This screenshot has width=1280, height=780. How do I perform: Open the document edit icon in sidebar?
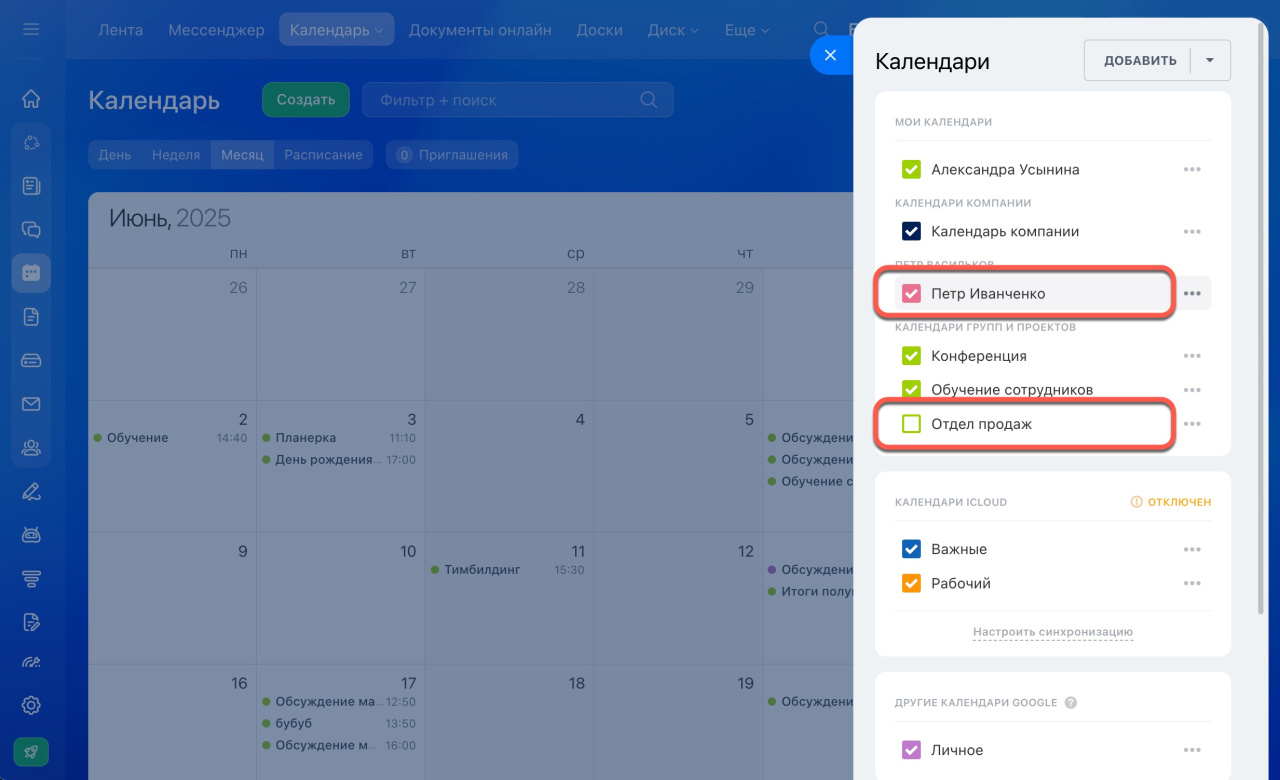pos(31,622)
